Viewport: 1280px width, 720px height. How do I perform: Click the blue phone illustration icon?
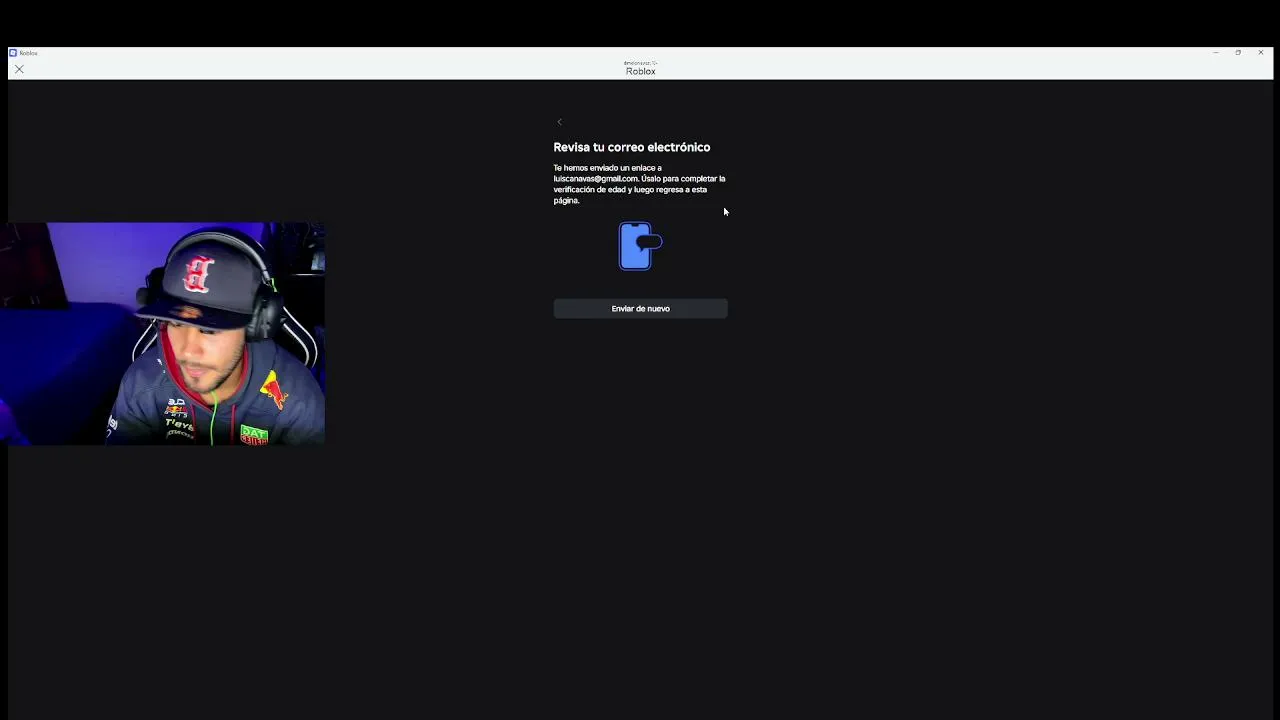point(640,246)
